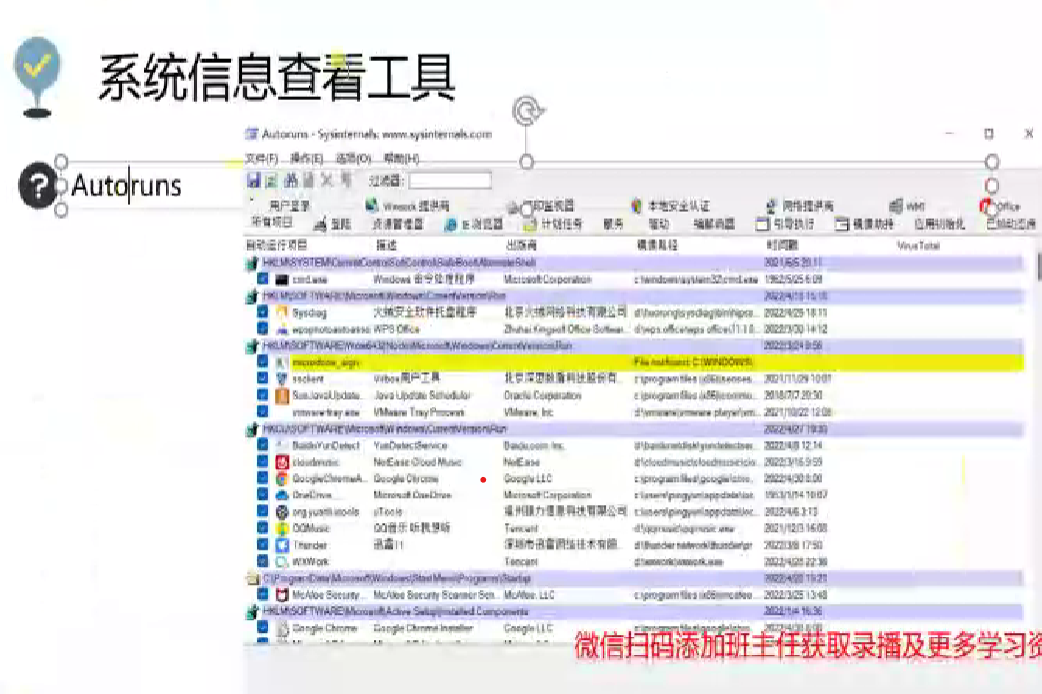1042x694 pixels.
Task: Switch to the 资源管理器 tab
Action: click(397, 224)
